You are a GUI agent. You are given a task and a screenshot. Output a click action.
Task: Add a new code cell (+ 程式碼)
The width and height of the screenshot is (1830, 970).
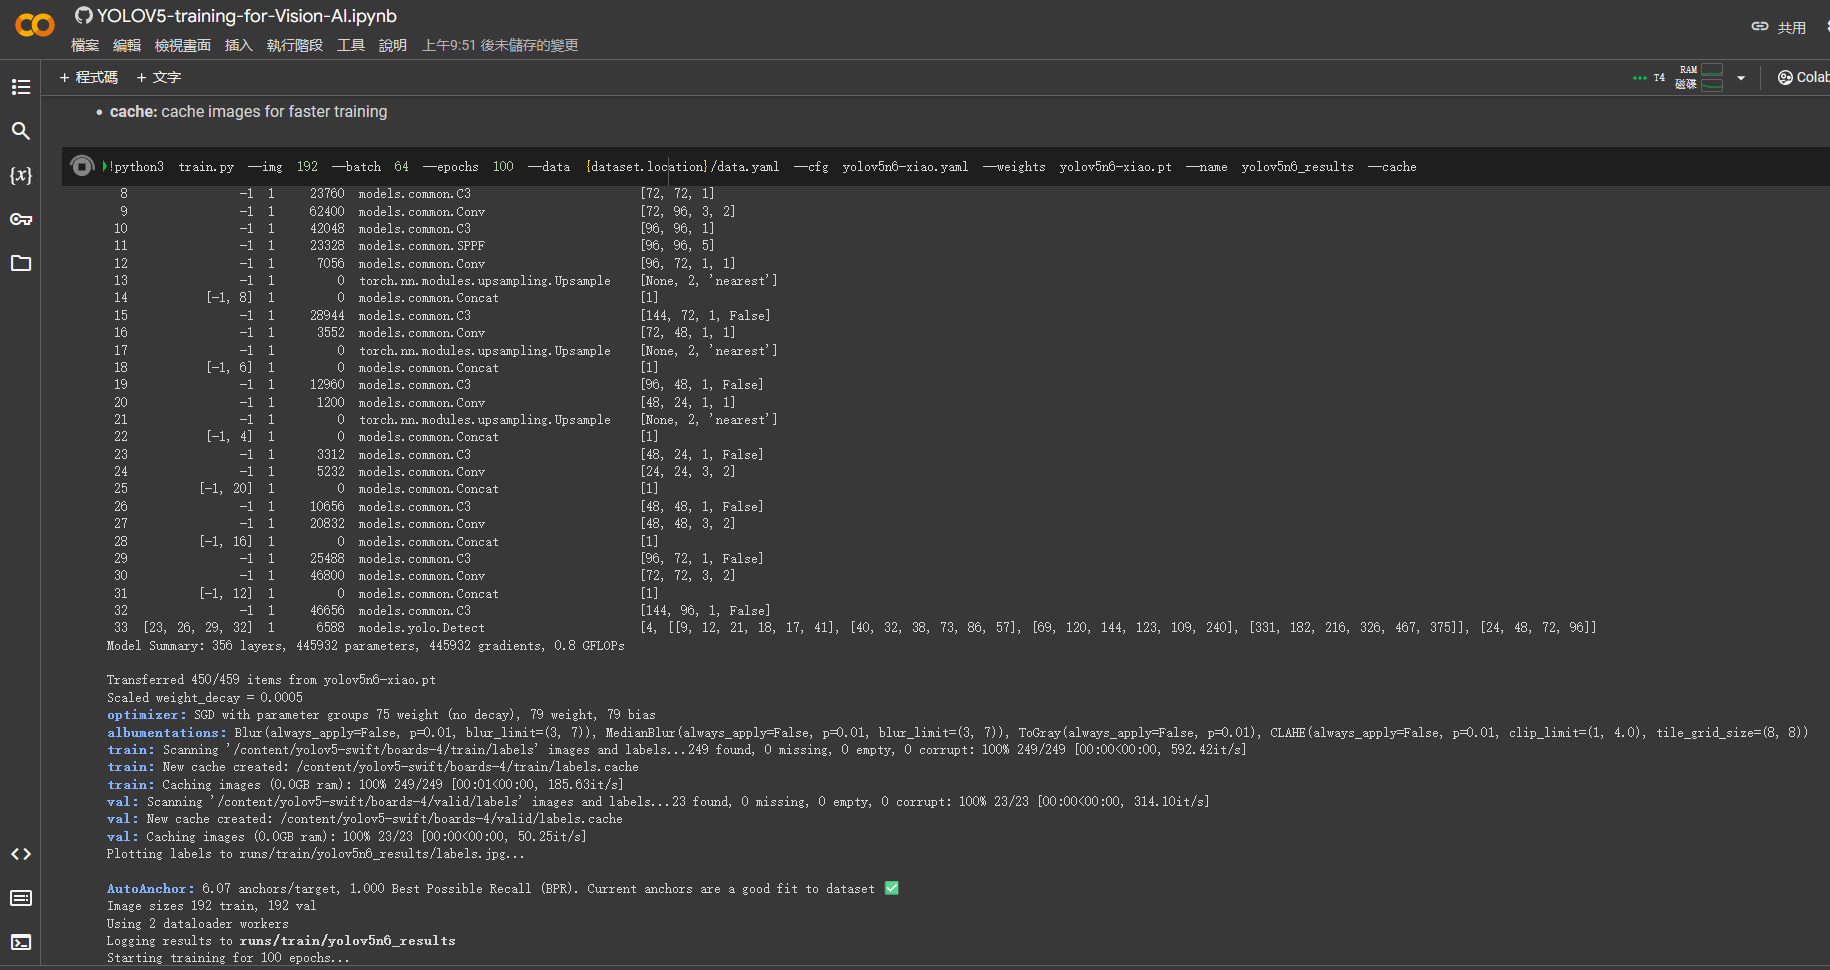tap(88, 77)
